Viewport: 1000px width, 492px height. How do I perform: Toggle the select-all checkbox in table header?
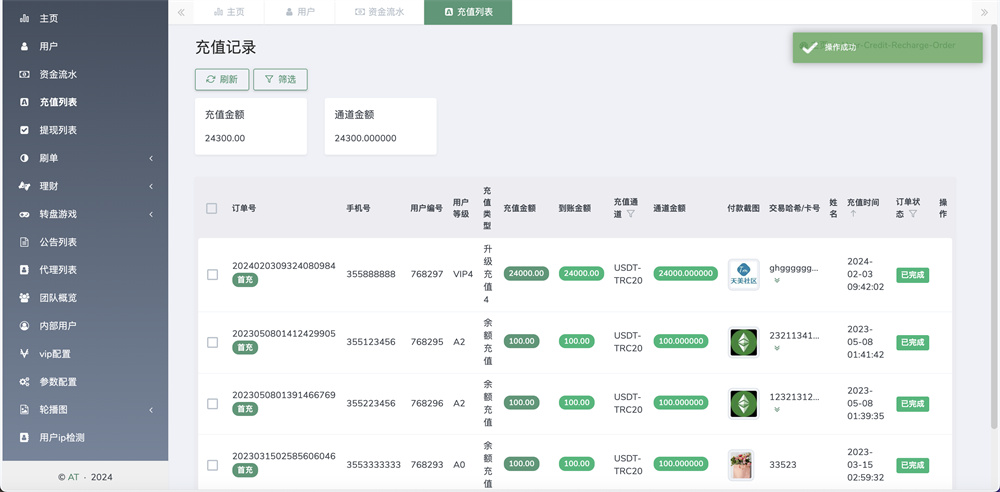(211, 208)
